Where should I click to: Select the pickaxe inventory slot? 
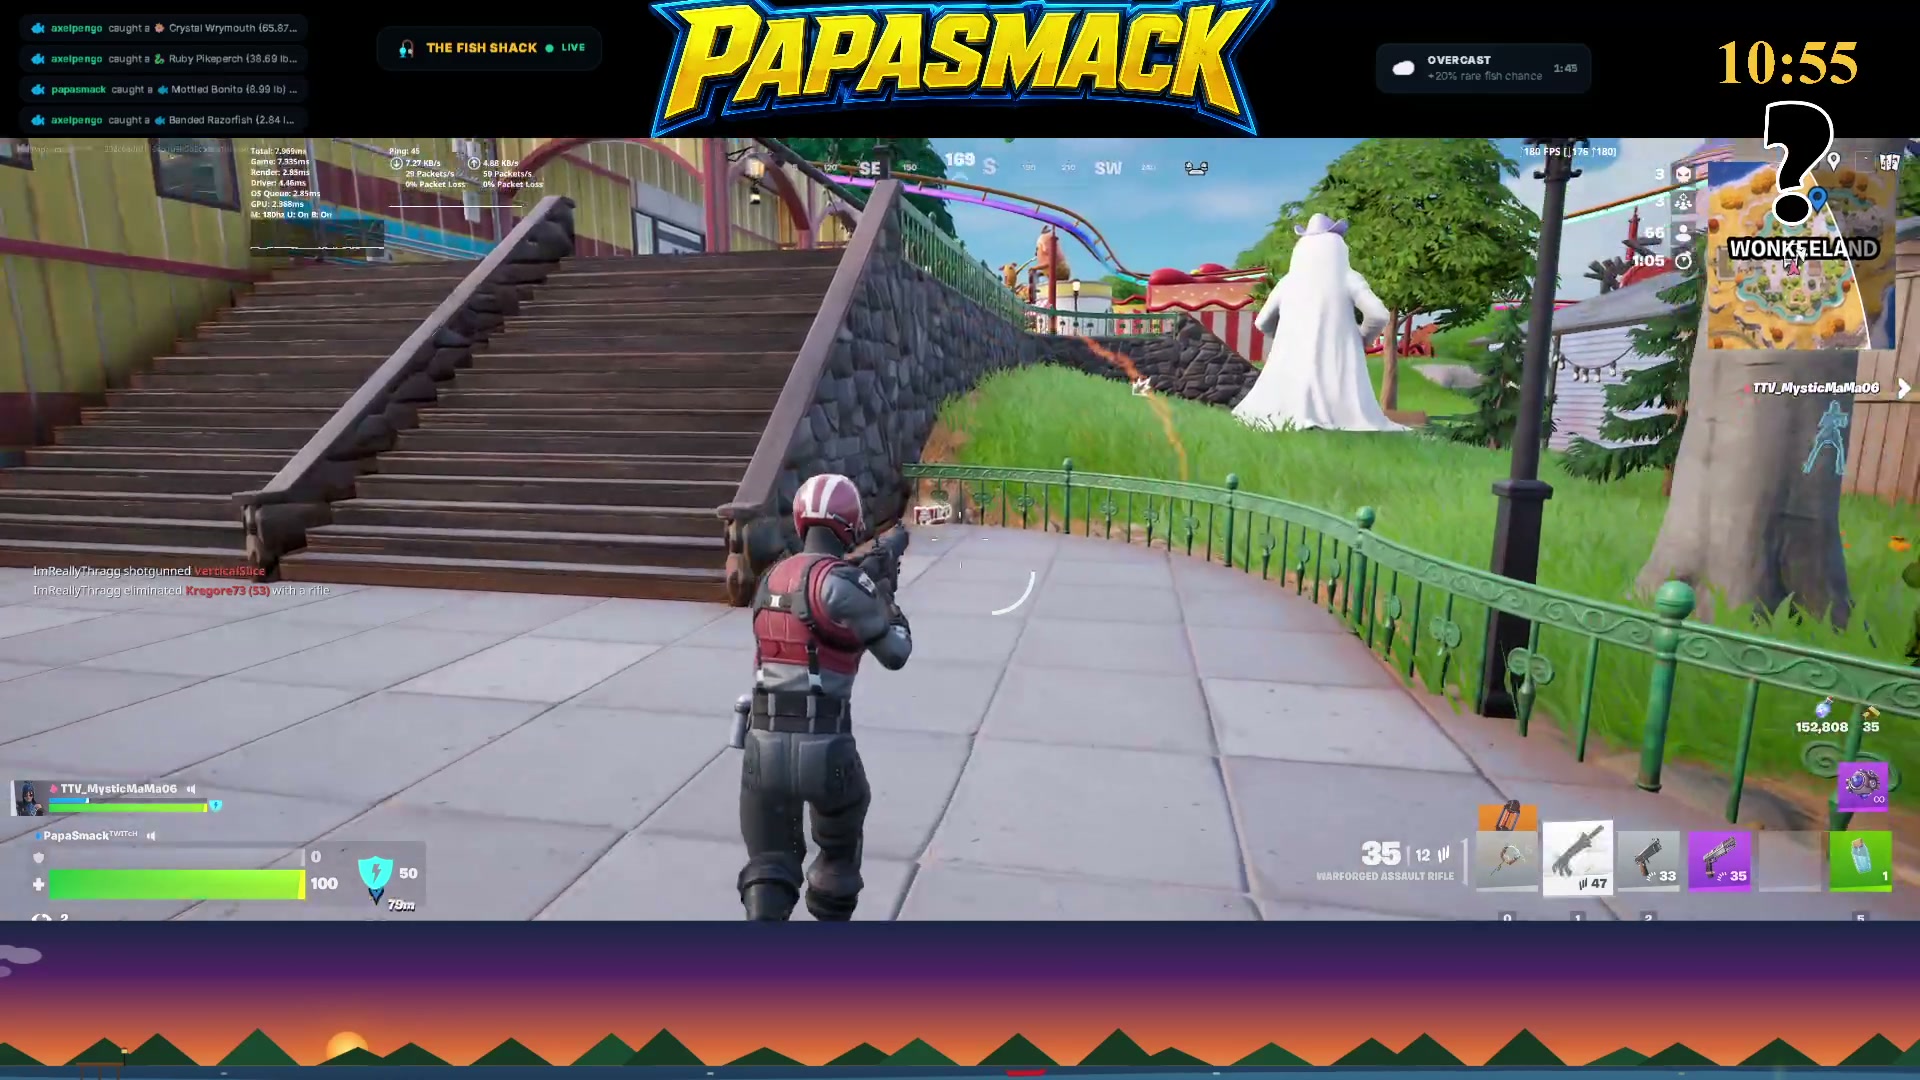[x=1507, y=860]
